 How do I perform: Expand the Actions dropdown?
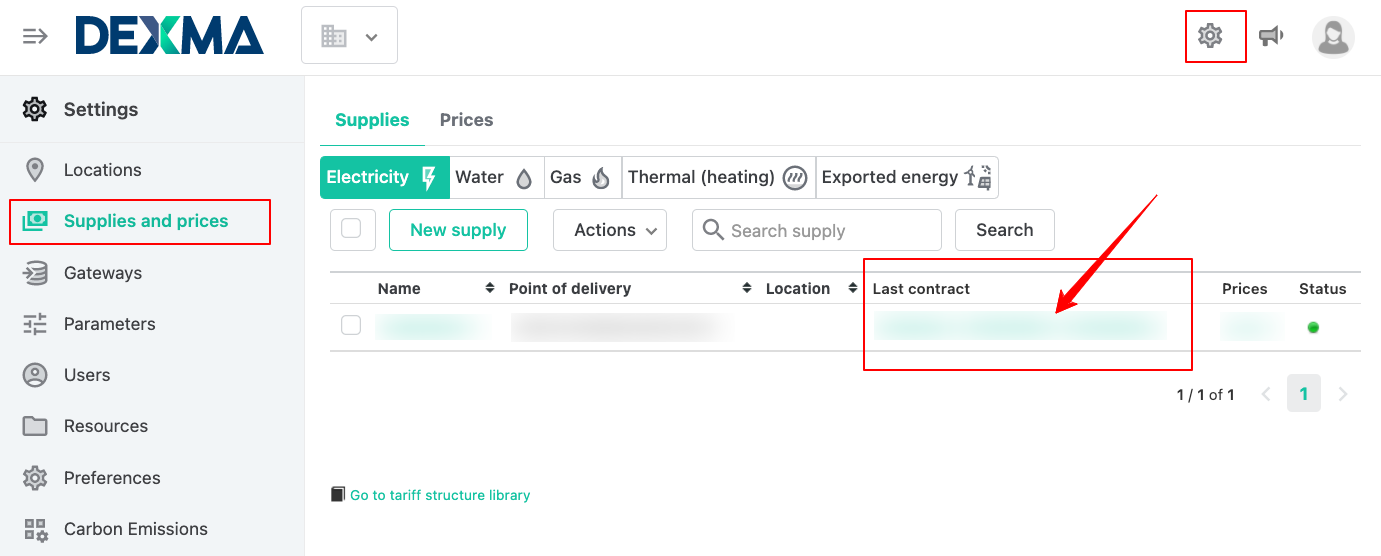pos(610,230)
